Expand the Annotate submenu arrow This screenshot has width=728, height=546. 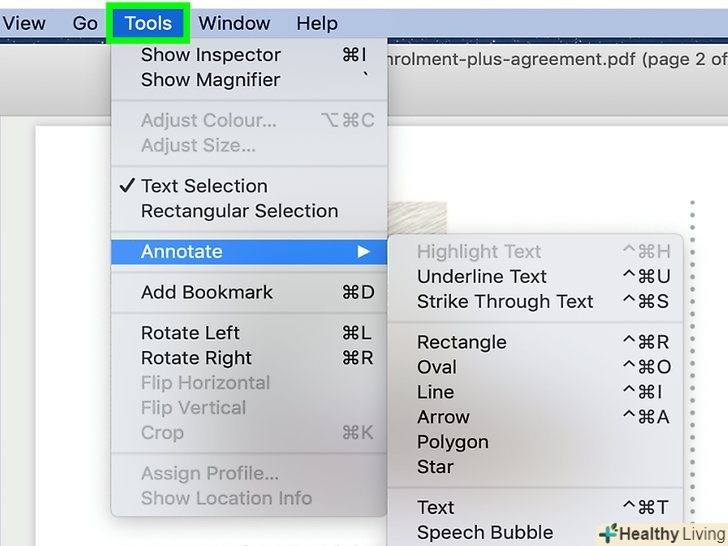364,252
